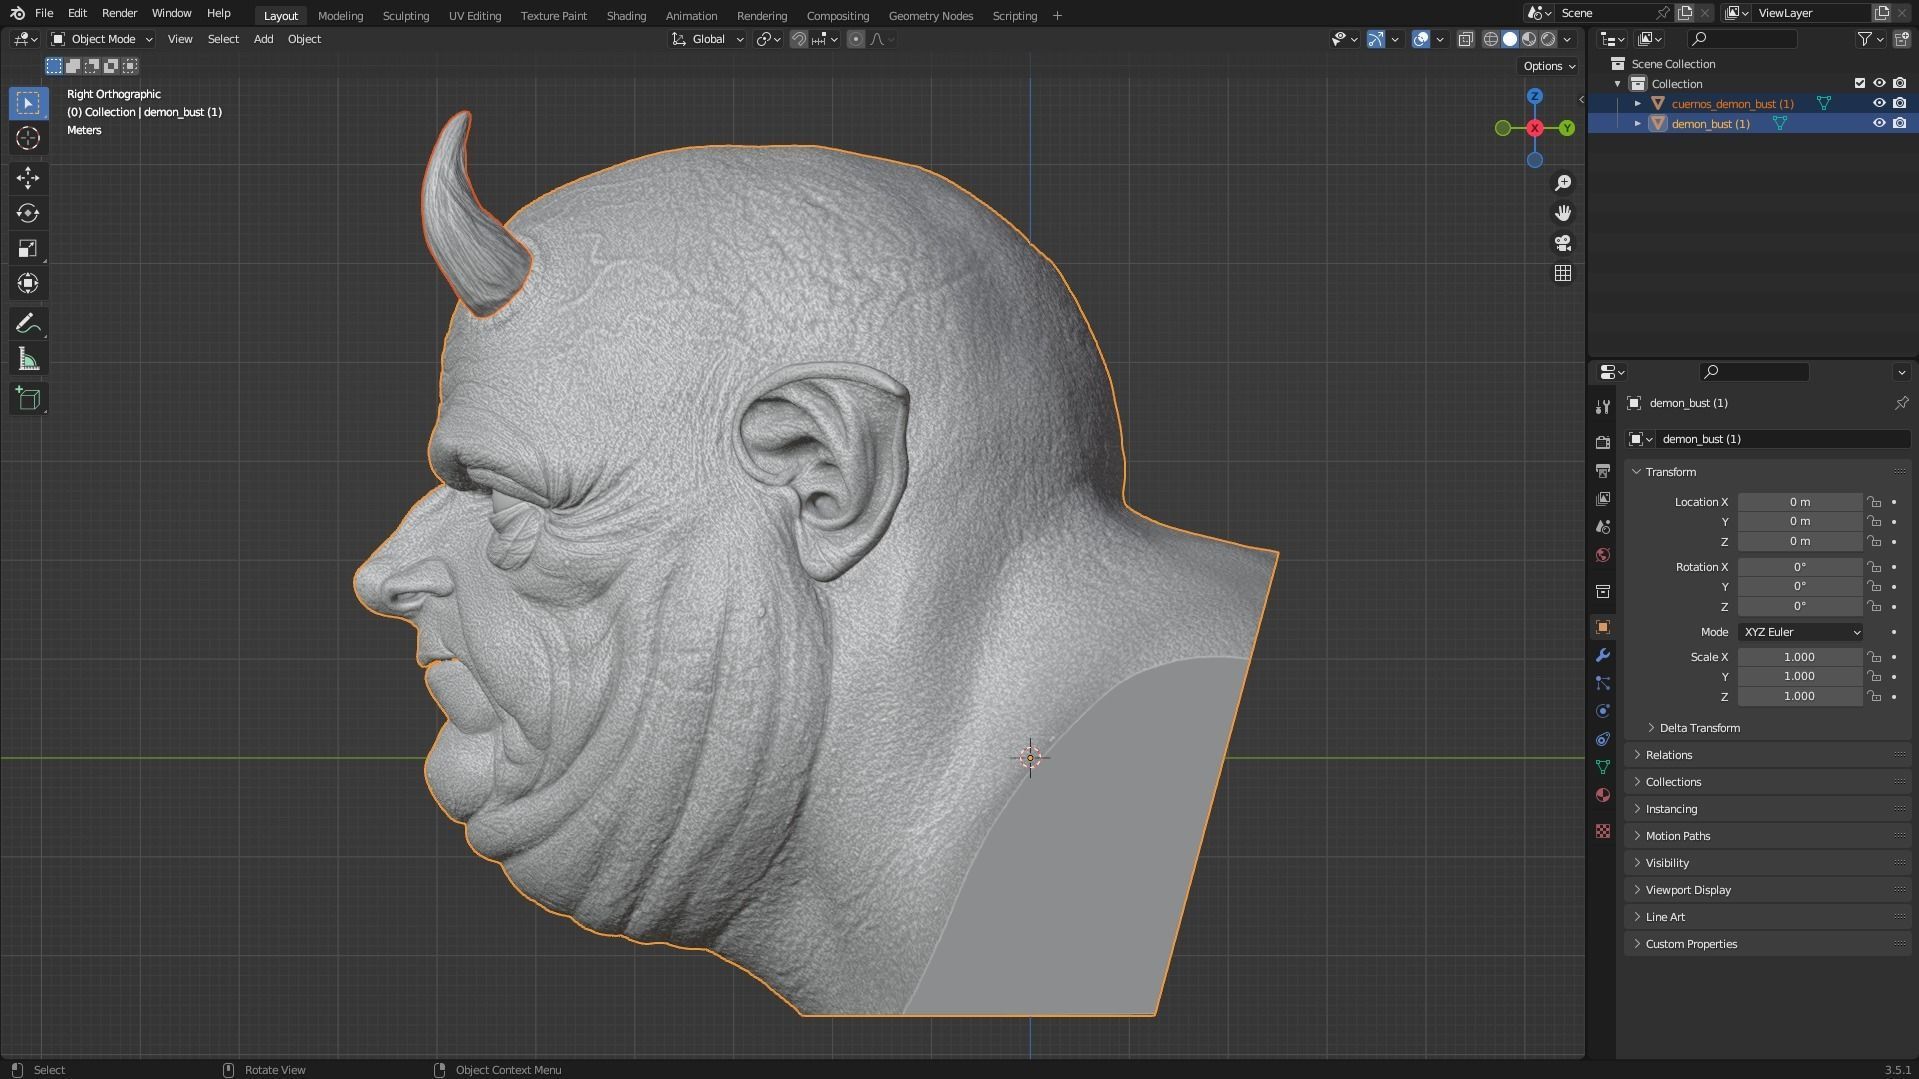Open viewport Options dropdown
Viewport: 1919px width, 1079px height.
pyautogui.click(x=1548, y=66)
